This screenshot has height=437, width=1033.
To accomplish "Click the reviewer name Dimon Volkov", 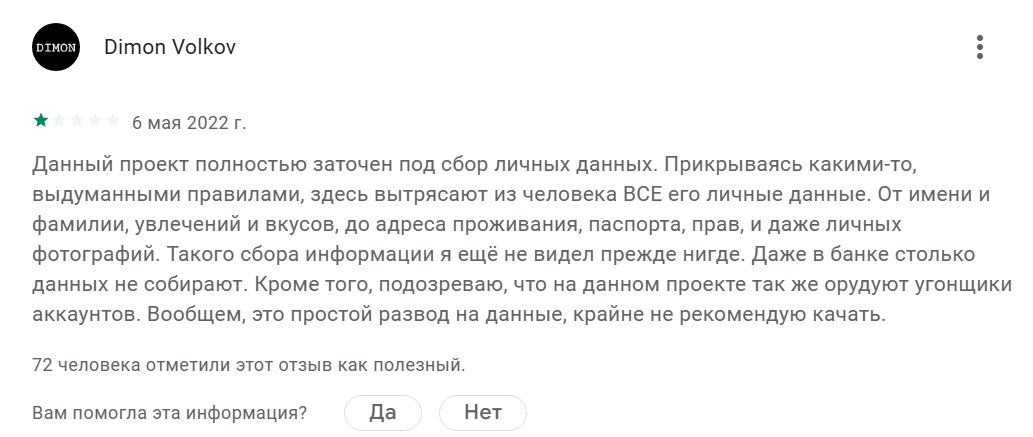I will click(x=170, y=47).
